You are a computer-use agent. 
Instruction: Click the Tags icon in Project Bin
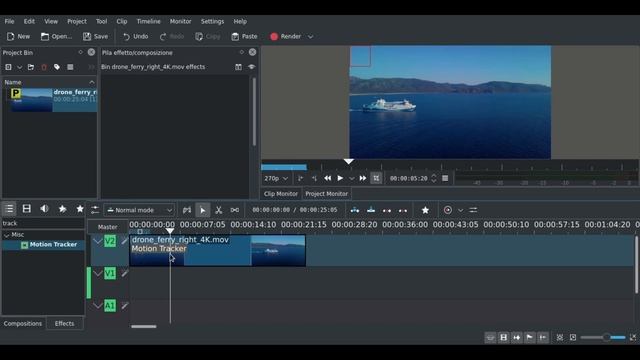[57, 67]
